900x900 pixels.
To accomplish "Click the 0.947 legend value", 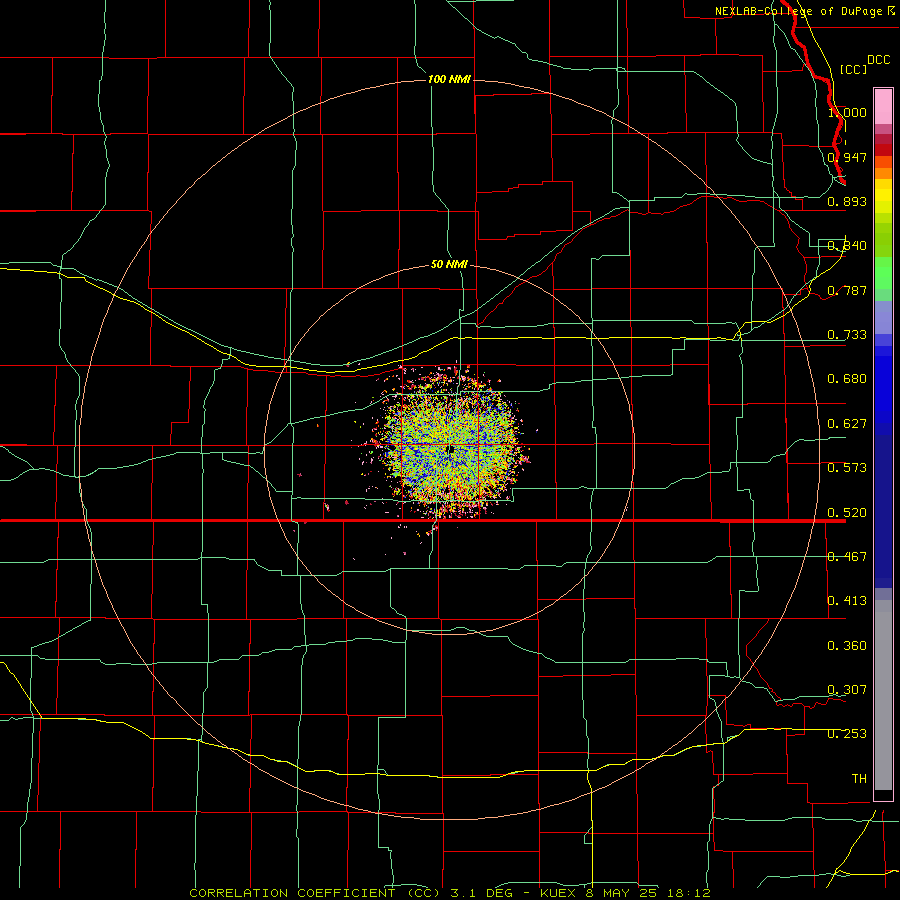I will click(x=847, y=157).
